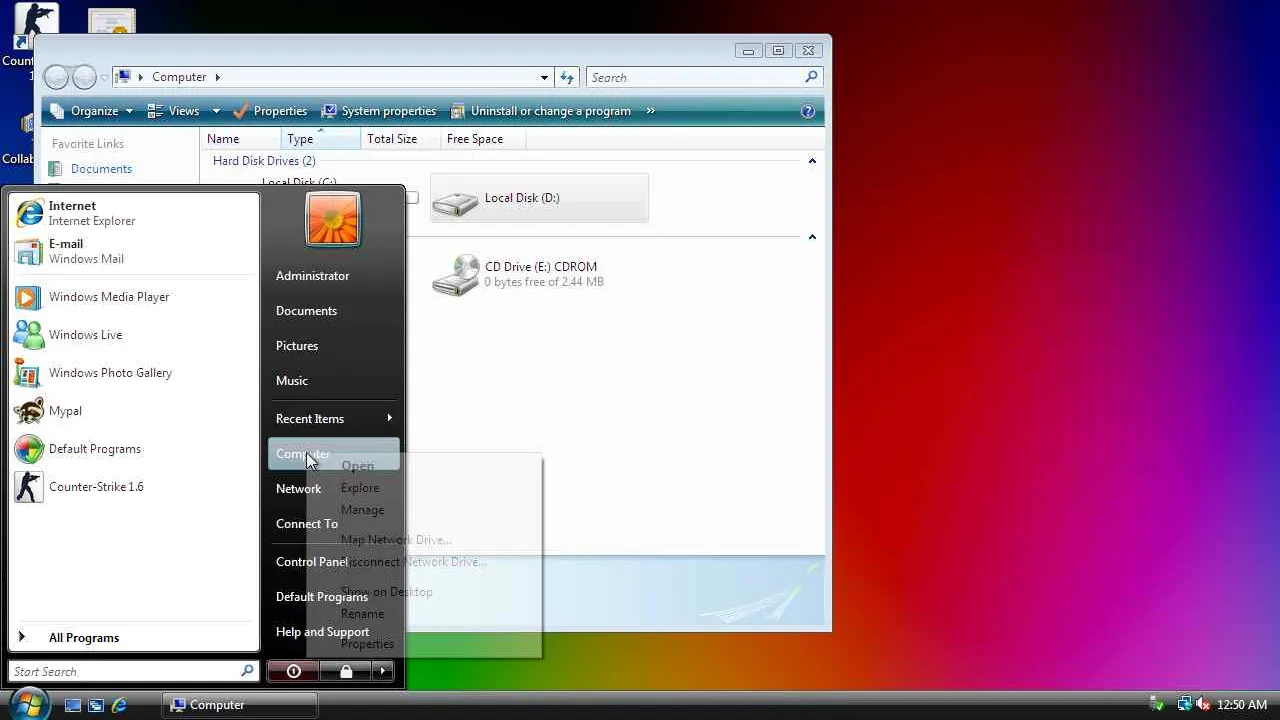This screenshot has height=720, width=1280.
Task: Open Windows Photo Gallery
Action: click(133, 373)
